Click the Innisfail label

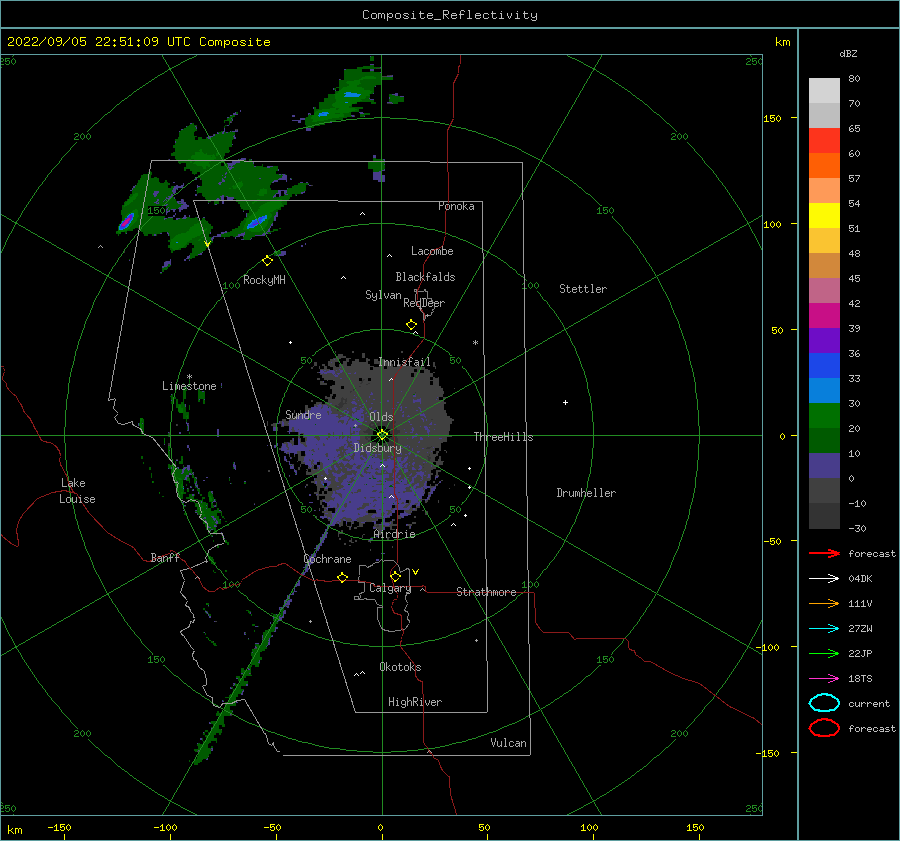[404, 362]
